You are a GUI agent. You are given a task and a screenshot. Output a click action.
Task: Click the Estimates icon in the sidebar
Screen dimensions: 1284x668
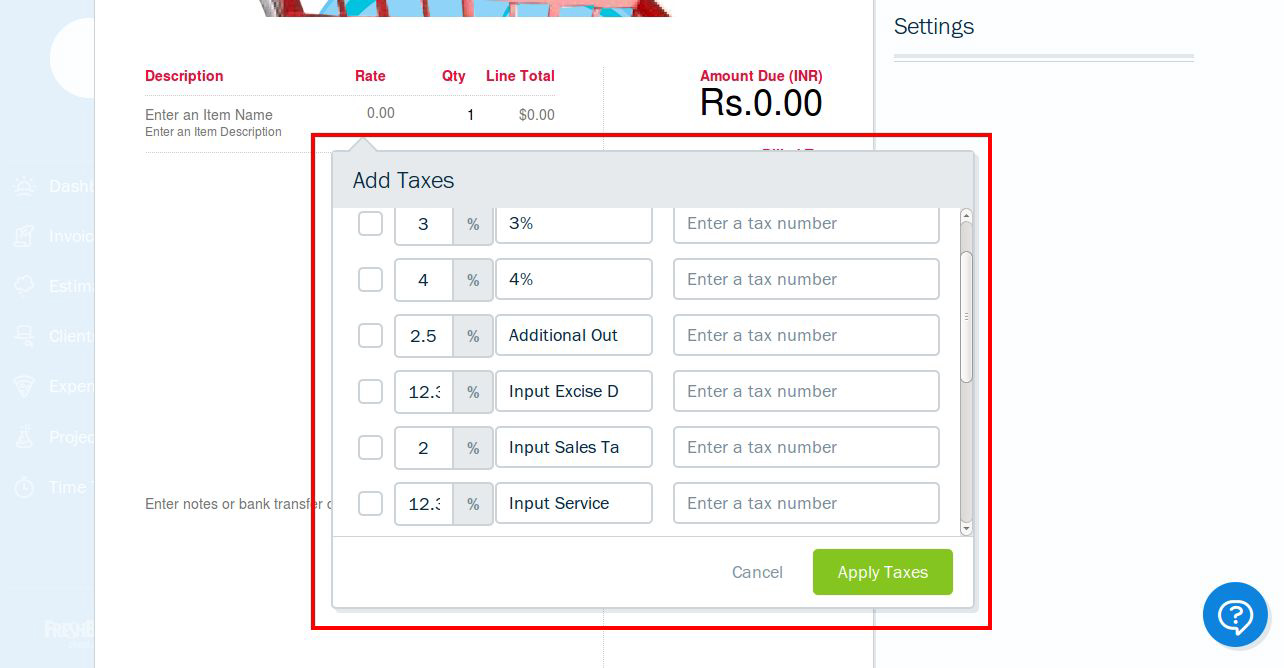[24, 286]
